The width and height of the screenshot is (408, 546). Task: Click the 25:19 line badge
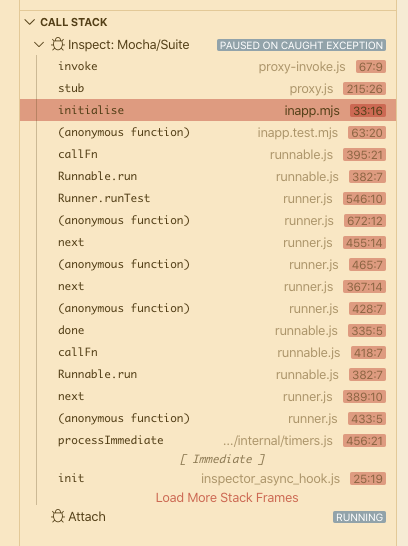(x=368, y=479)
